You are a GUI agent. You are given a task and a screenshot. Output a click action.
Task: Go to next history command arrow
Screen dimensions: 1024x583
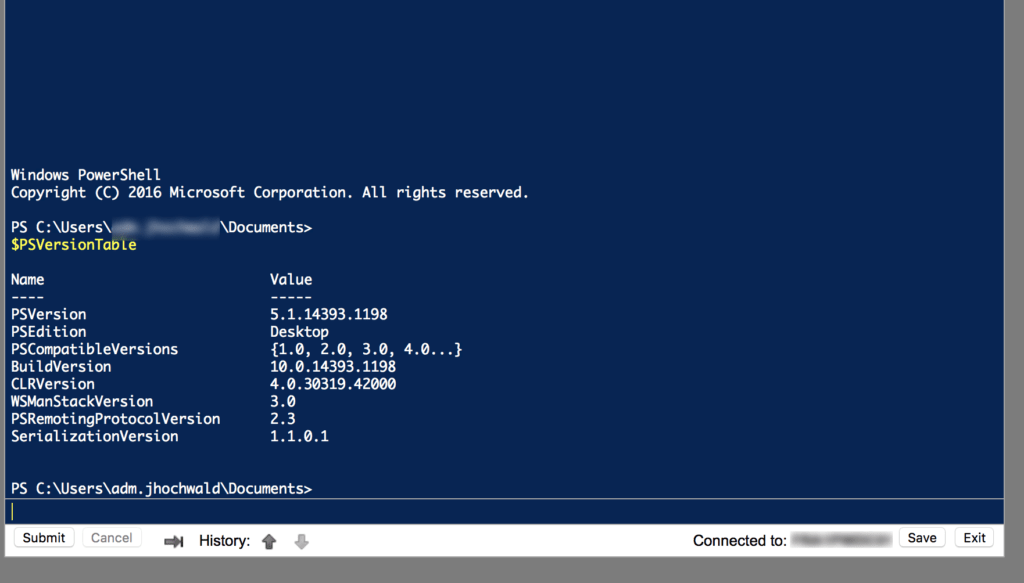[x=301, y=541]
